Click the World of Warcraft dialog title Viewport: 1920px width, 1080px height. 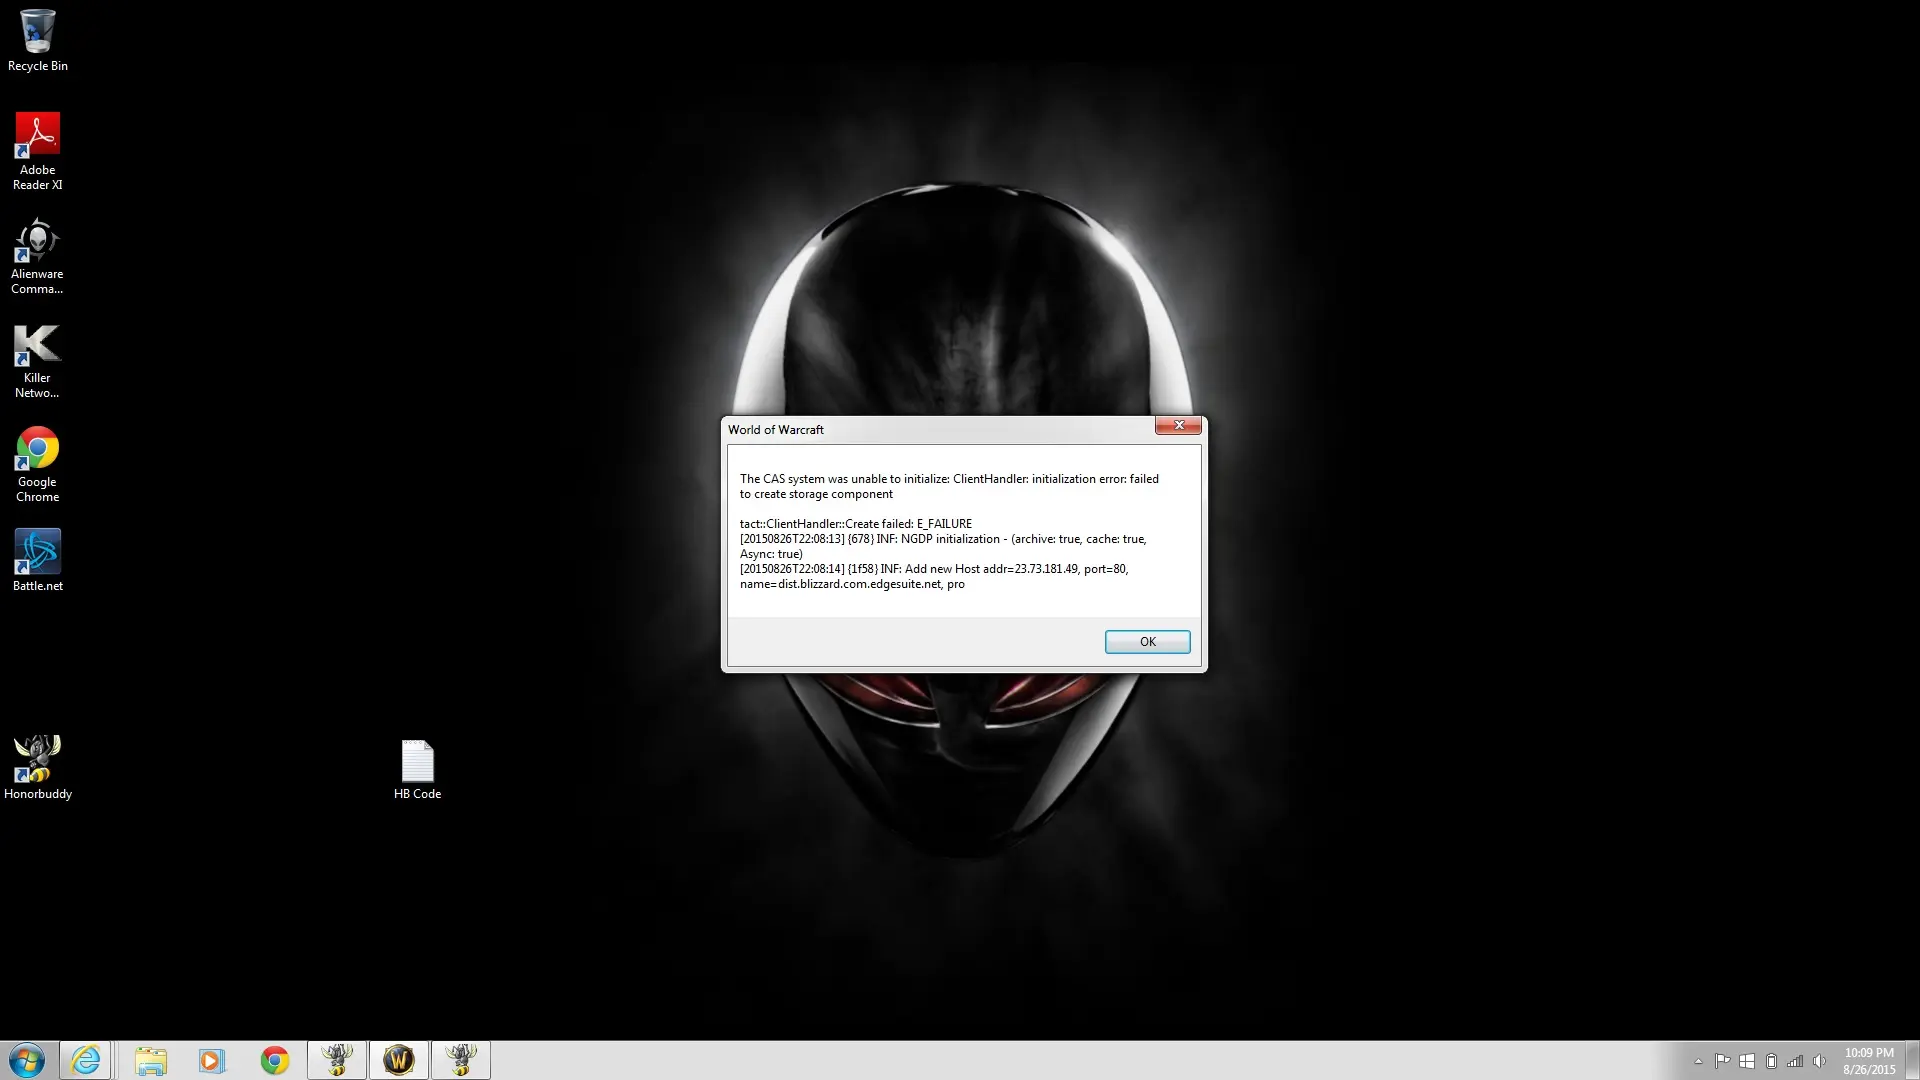[776, 430]
